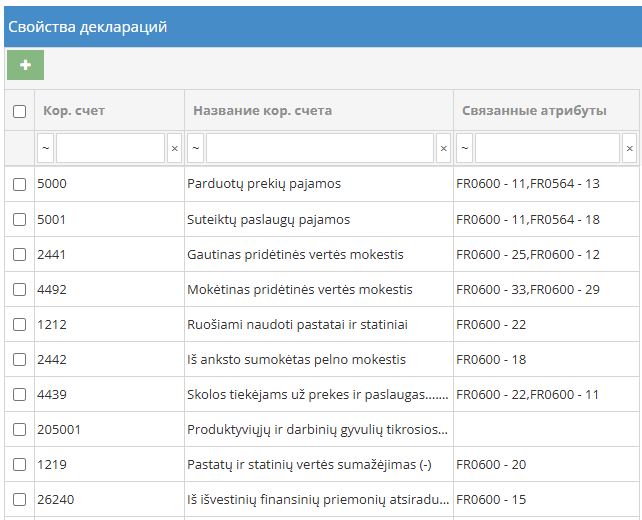Click attributes FR0600 - 22,FR0600 - 11
Screen dimensions: 642x520
(x=527, y=395)
